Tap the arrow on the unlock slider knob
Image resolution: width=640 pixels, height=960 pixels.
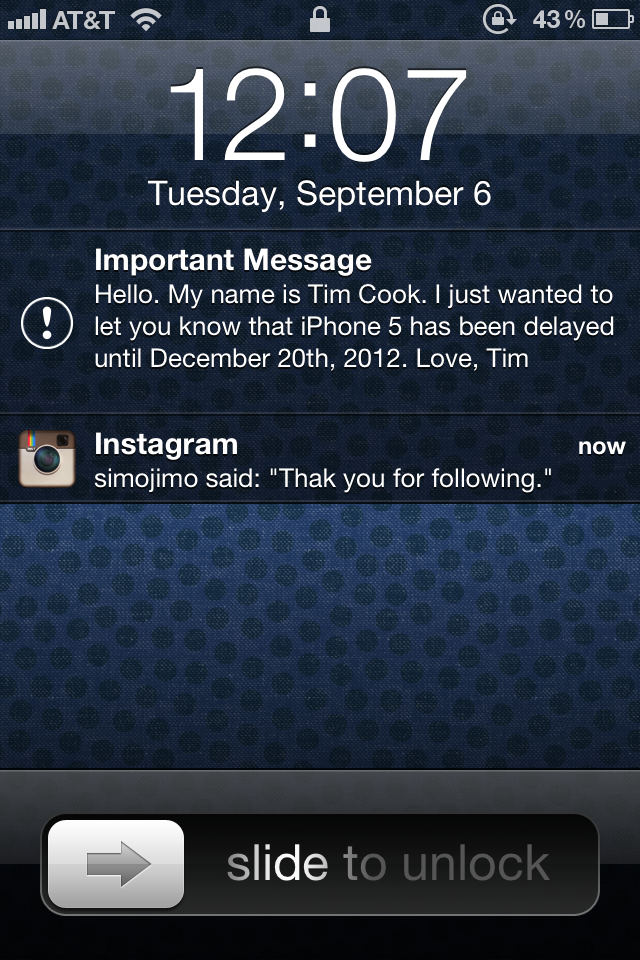pos(118,864)
